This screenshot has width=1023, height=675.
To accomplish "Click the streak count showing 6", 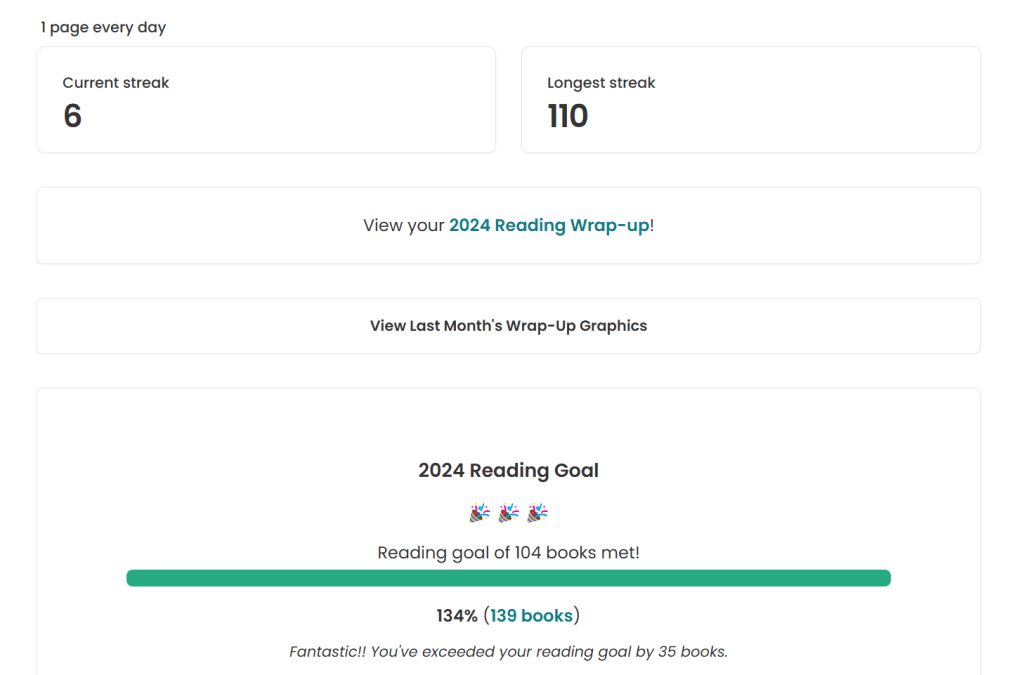I will coord(72,116).
